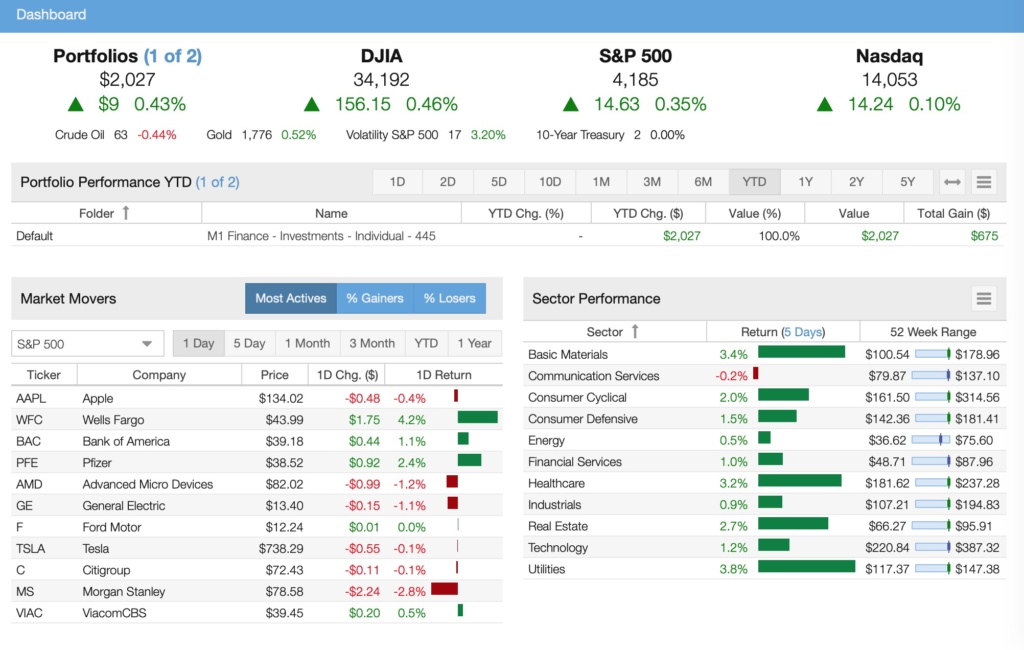Viewport: 1024px width, 650px height.
Task: Click the Advanced Micro Devices company name
Action: 148,485
